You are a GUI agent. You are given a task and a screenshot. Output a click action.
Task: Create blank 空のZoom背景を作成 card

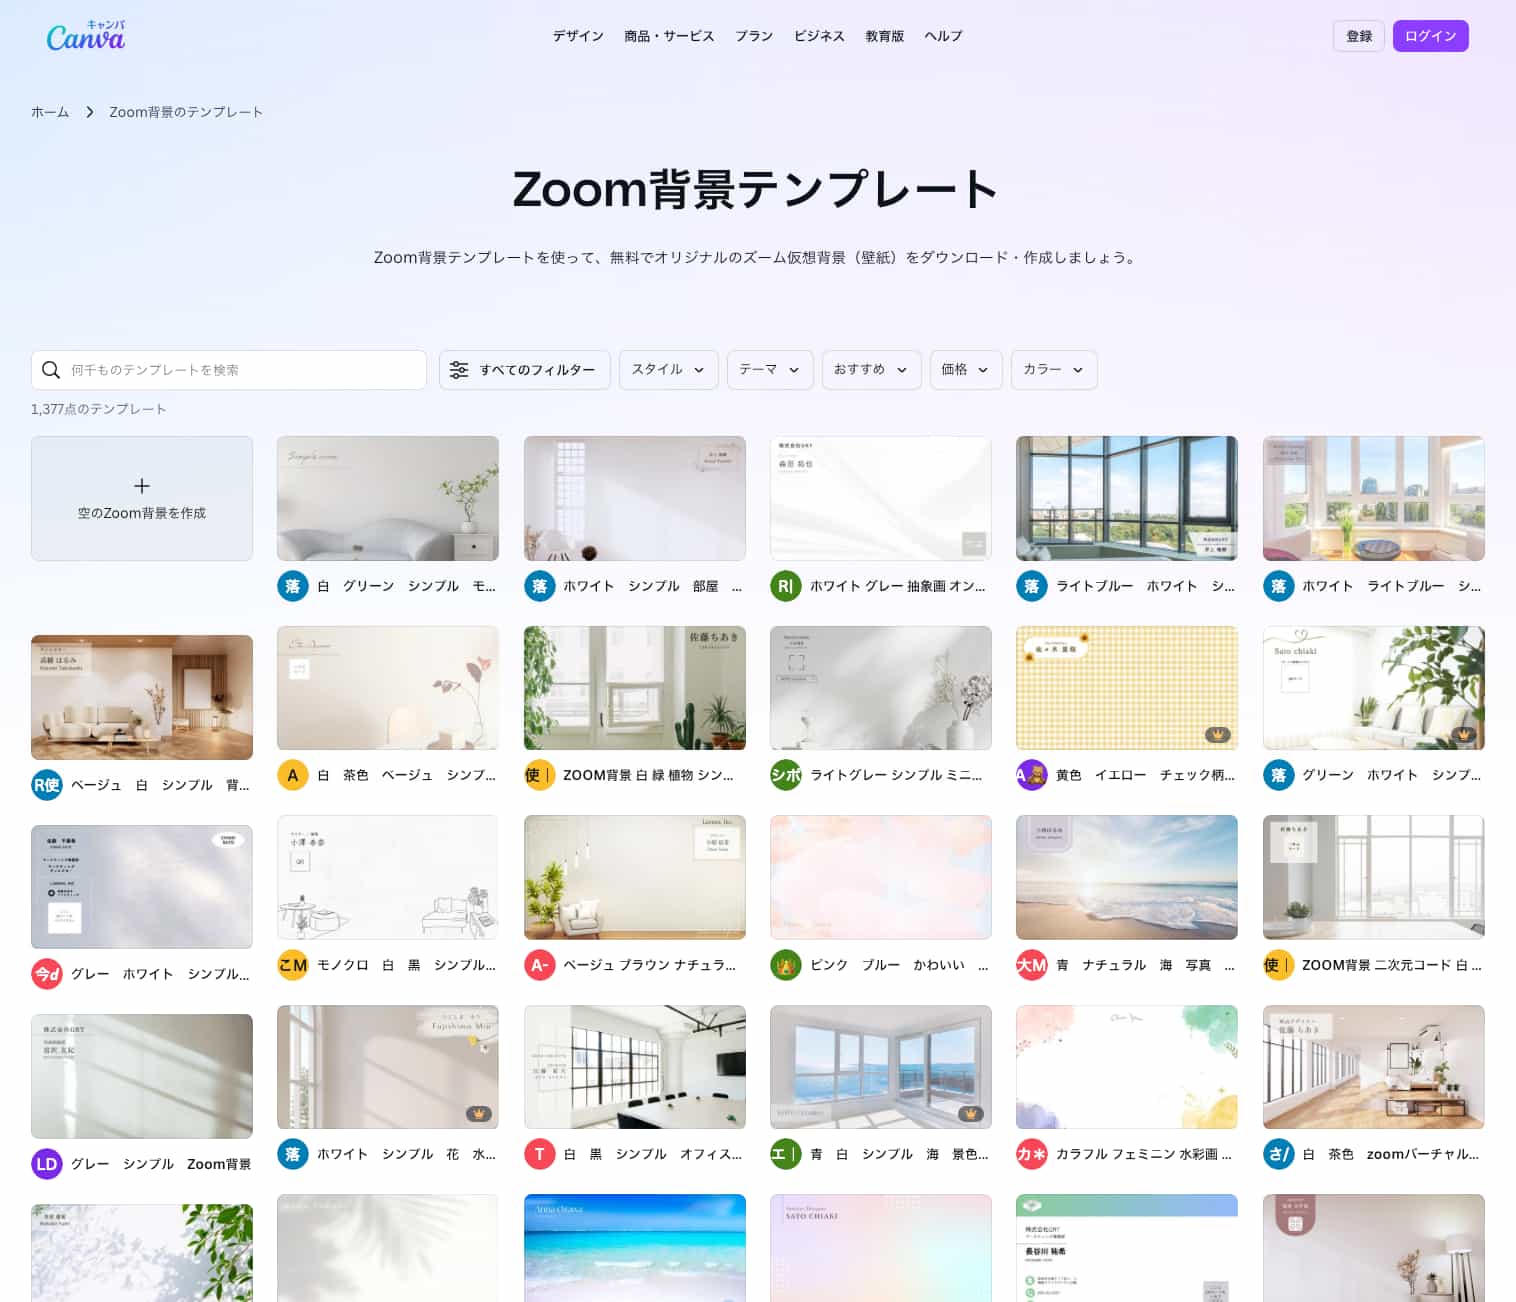[x=142, y=498]
